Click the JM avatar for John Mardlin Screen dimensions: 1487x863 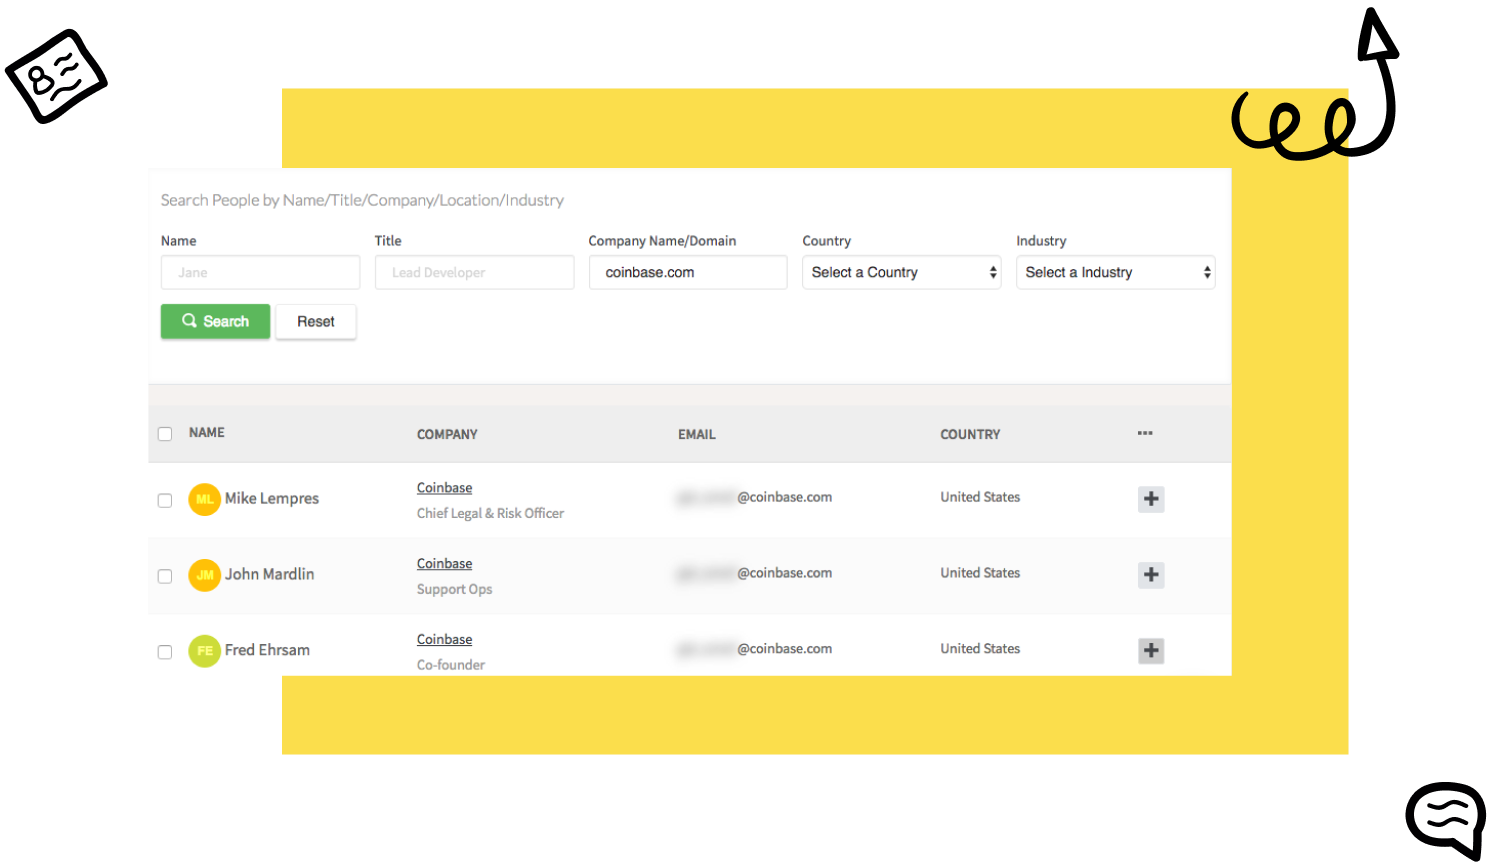204,575
